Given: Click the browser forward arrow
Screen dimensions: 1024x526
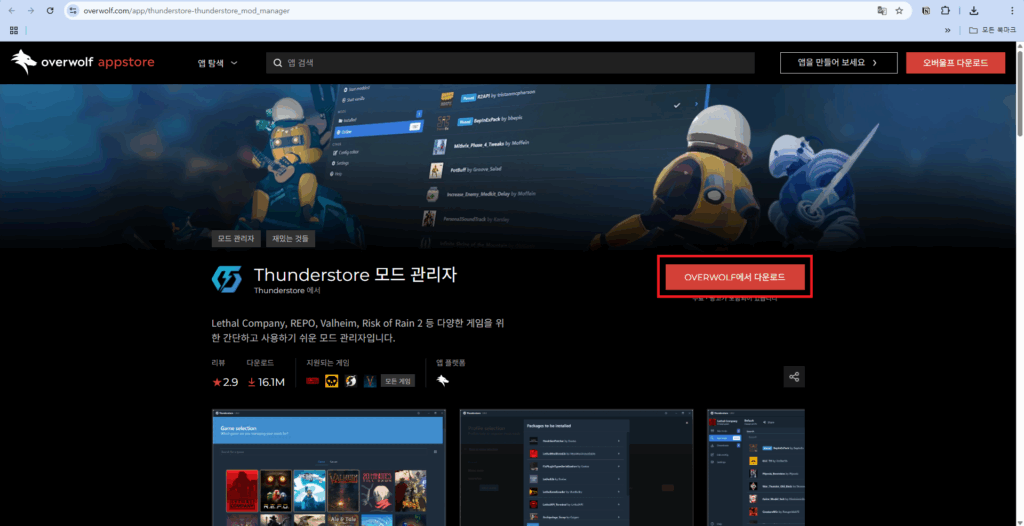Looking at the screenshot, I should tap(31, 10).
